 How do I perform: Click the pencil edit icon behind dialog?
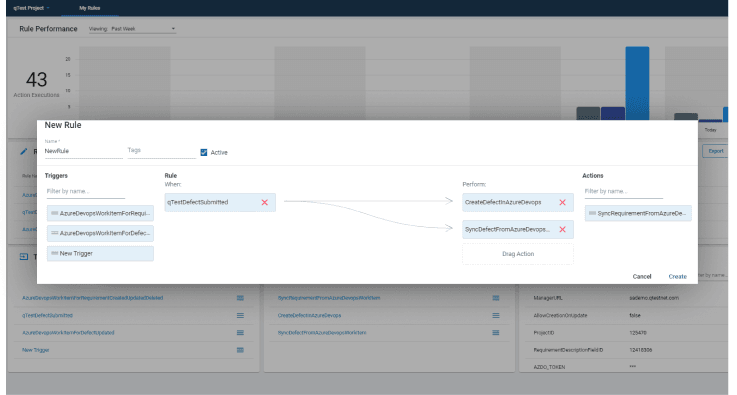[x=24, y=151]
